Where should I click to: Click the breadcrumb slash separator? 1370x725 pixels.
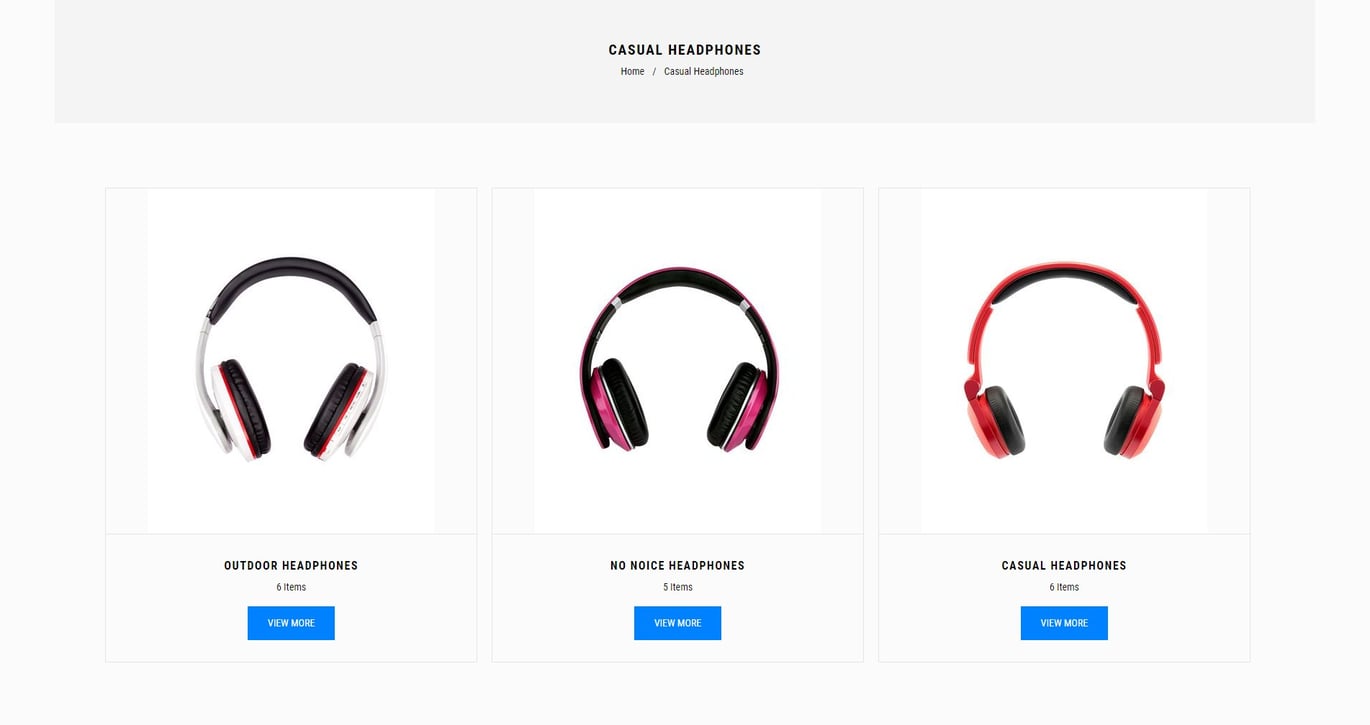coord(654,72)
